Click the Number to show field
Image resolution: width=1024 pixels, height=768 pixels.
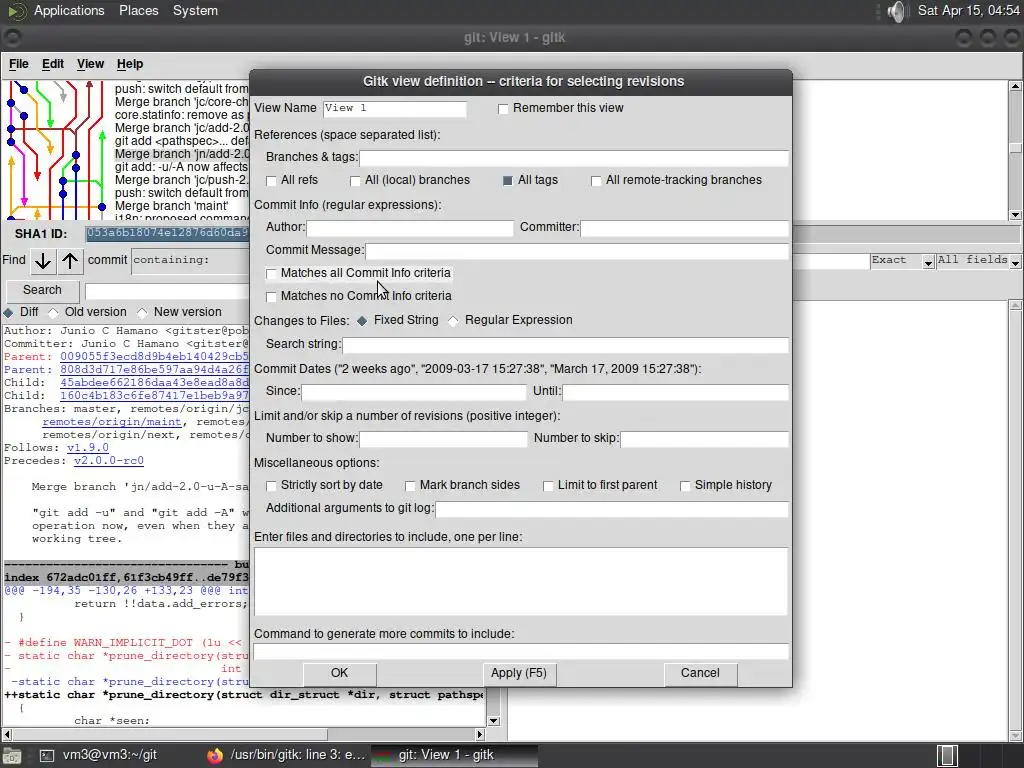coord(443,439)
